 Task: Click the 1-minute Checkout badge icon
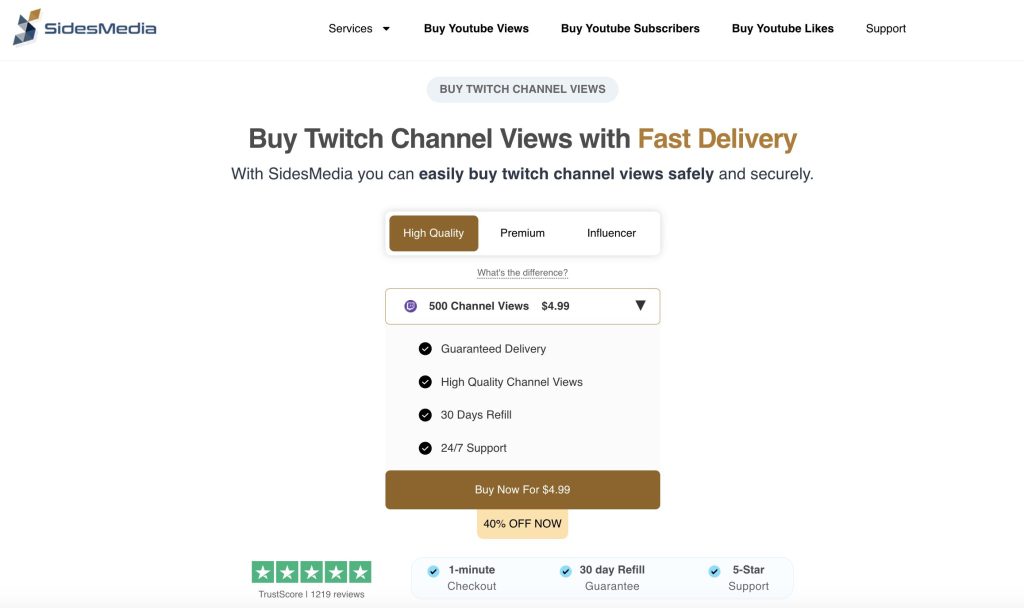(433, 570)
